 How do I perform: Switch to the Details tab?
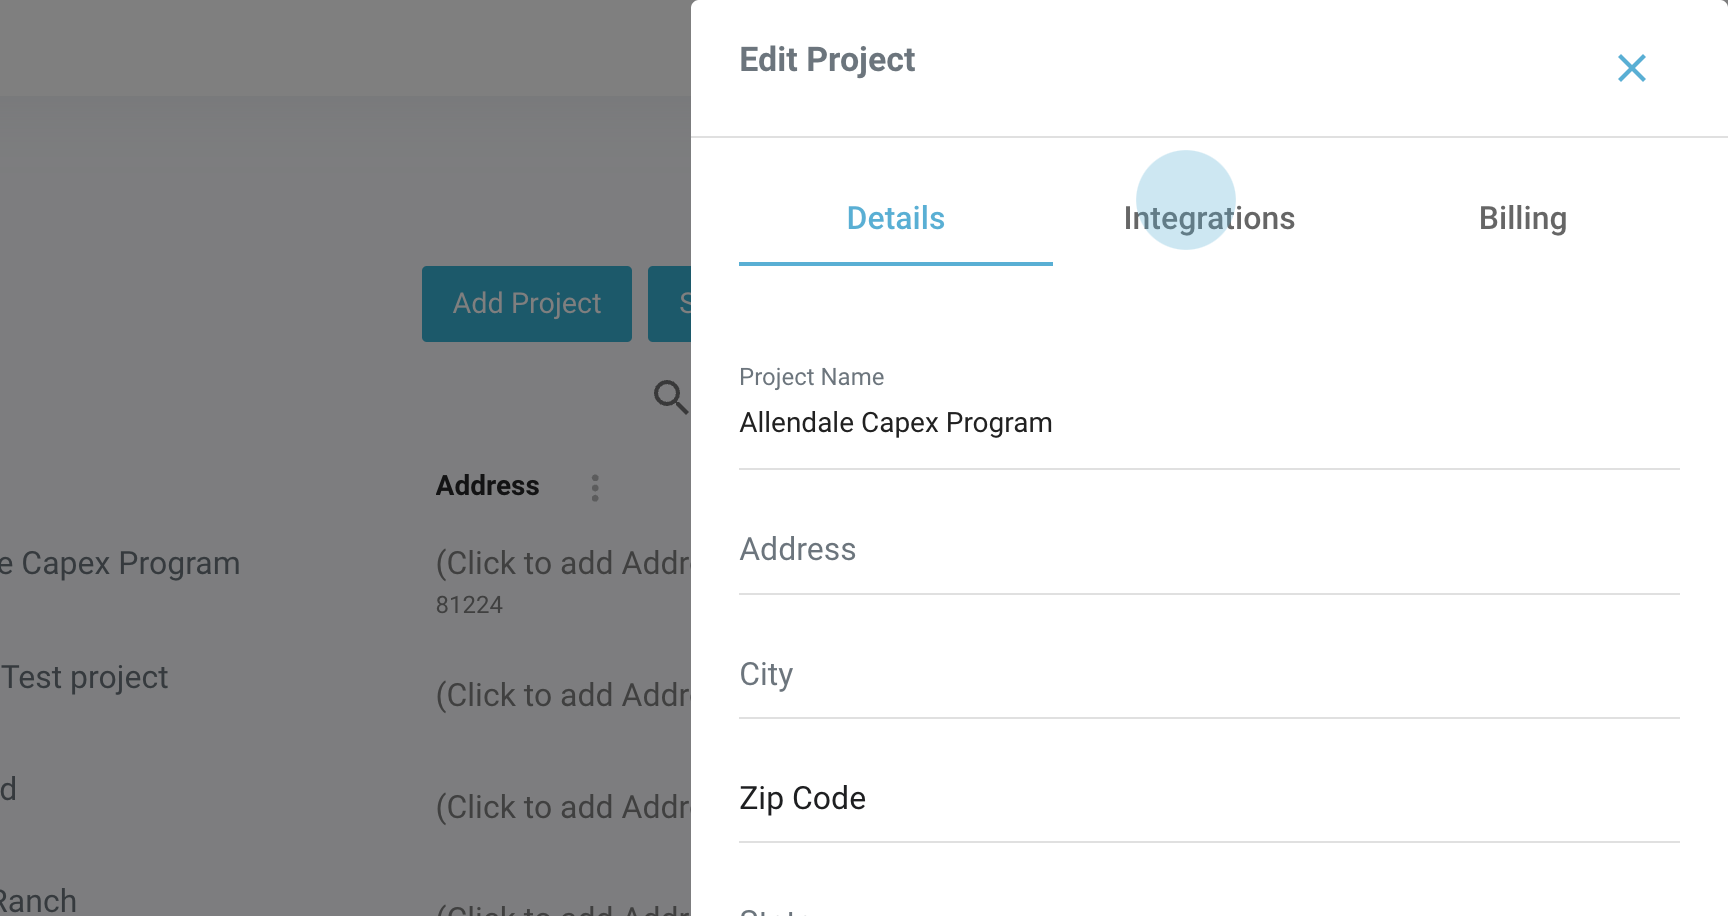[895, 219]
